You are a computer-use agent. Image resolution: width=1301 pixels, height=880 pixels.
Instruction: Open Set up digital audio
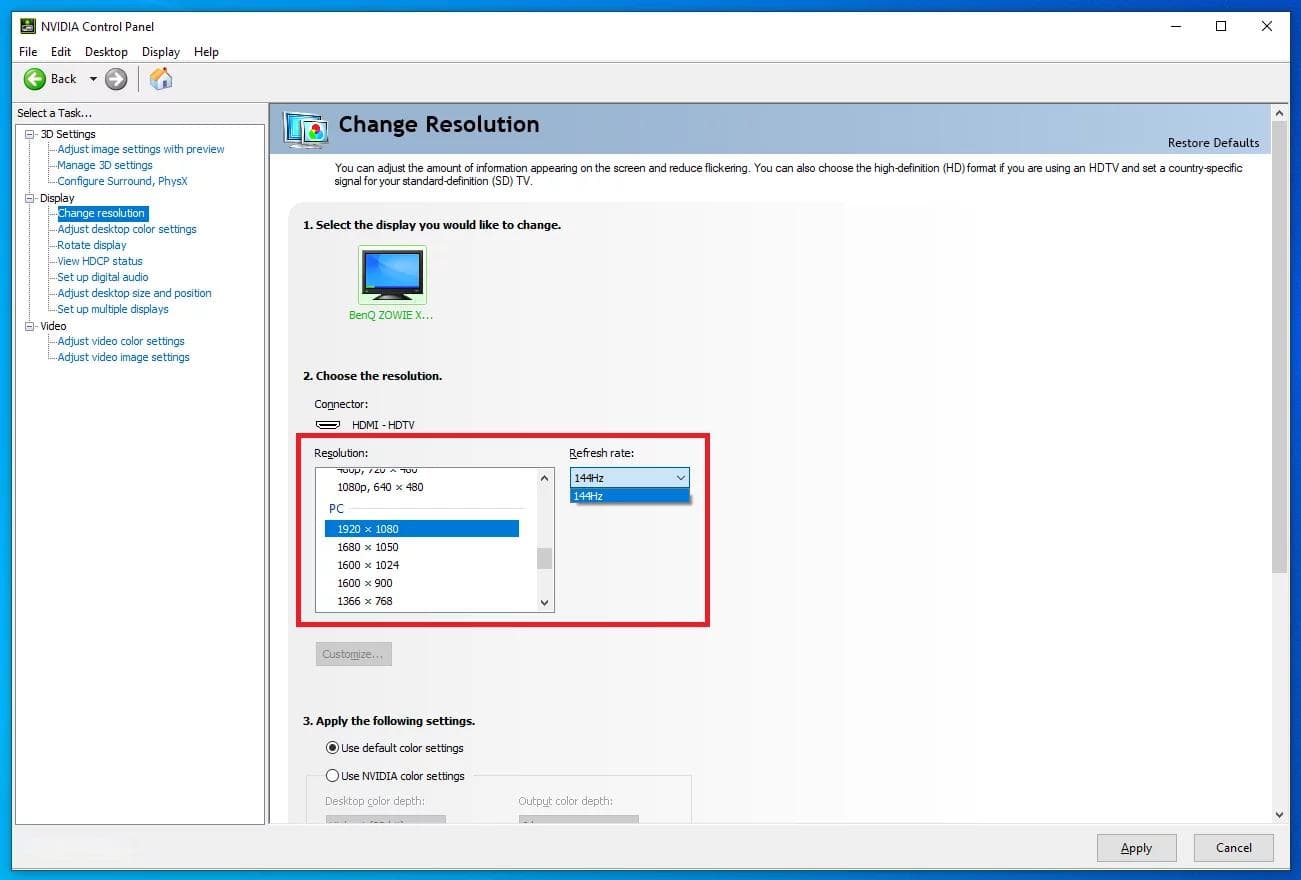(x=103, y=277)
